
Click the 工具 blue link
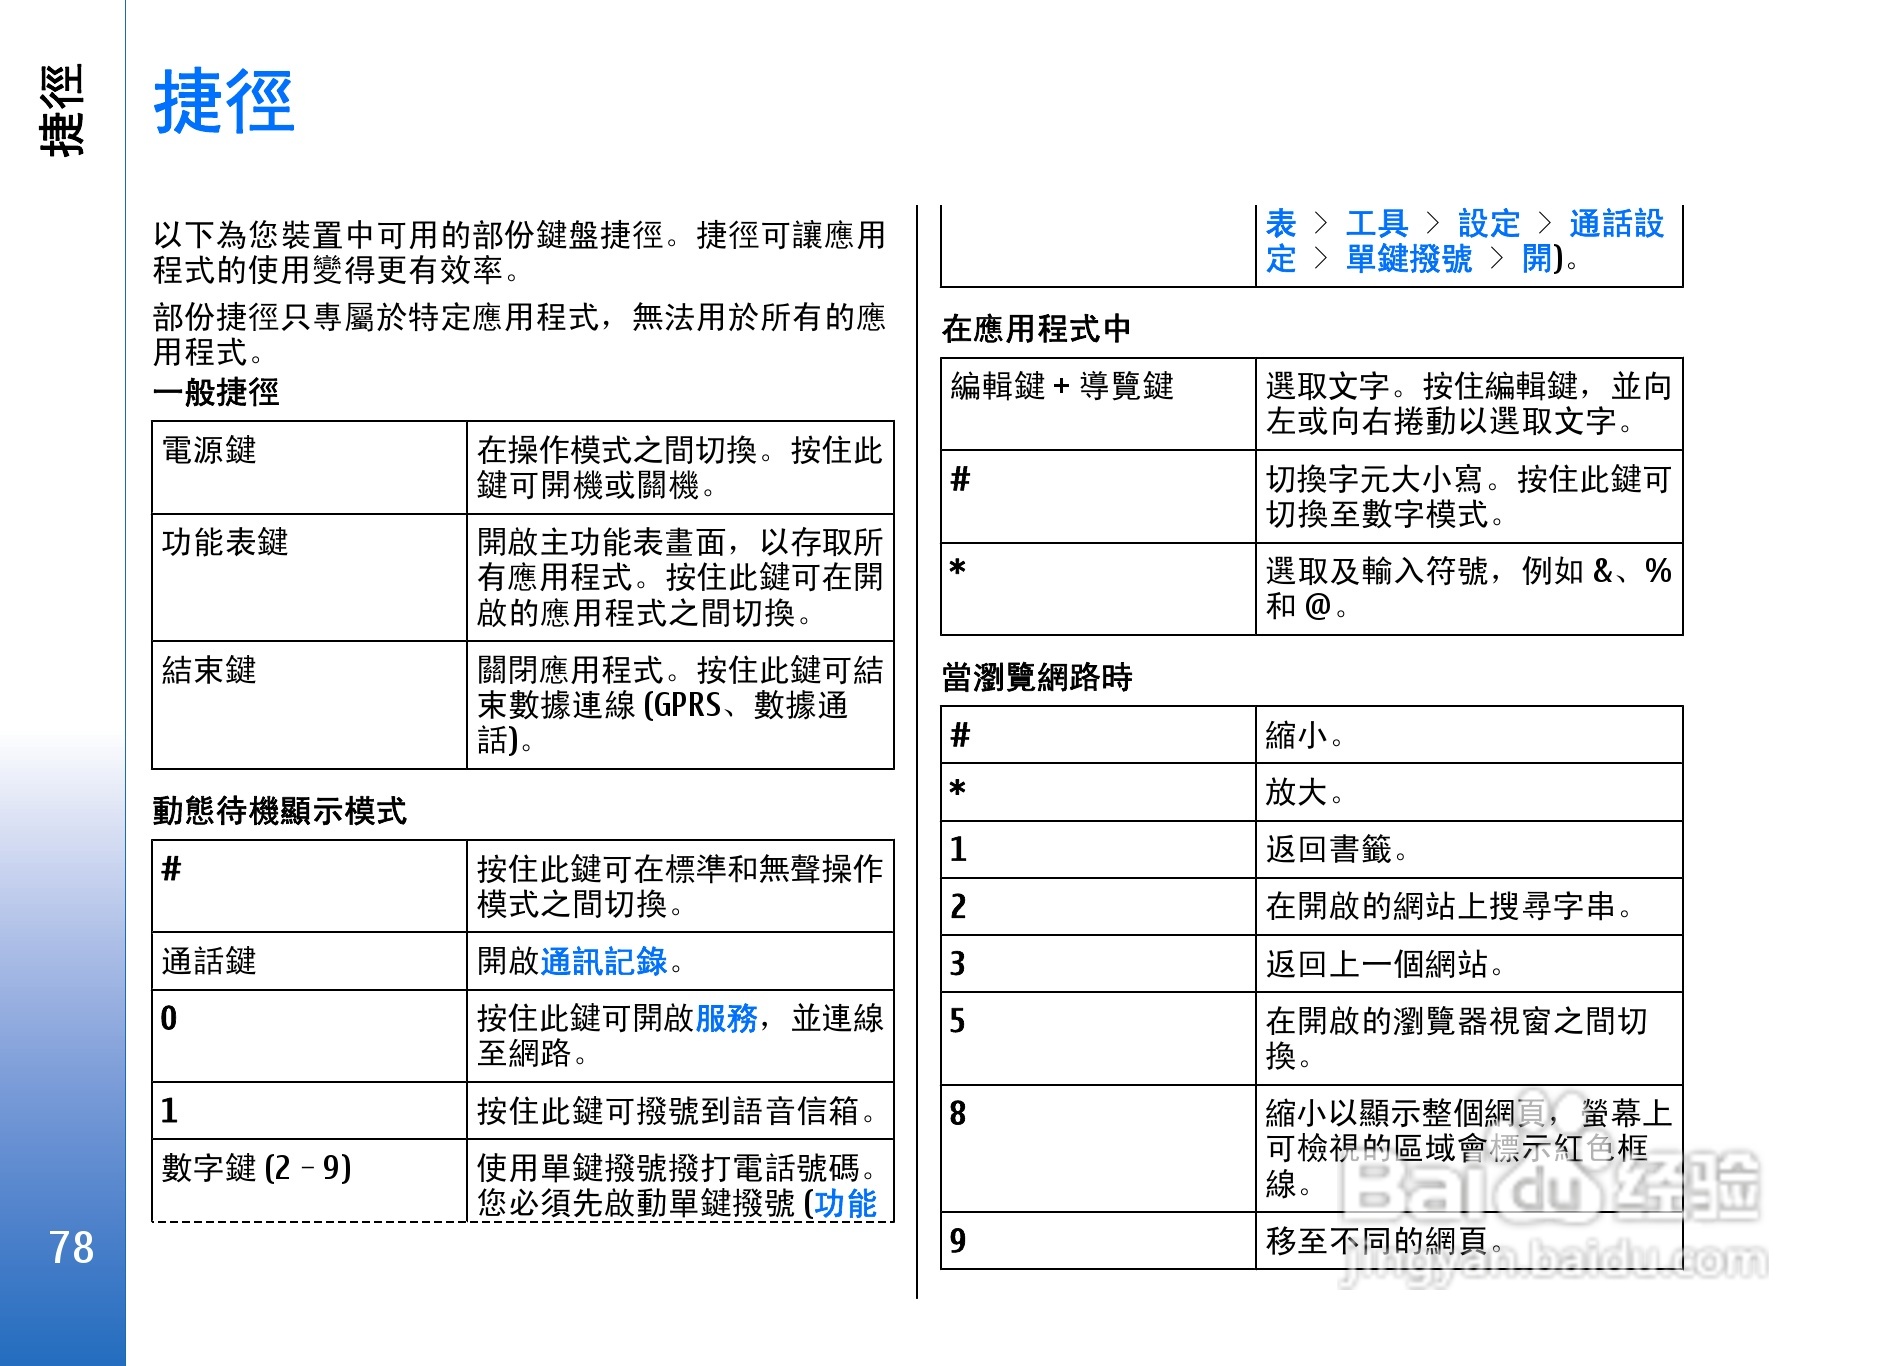(x=1376, y=223)
